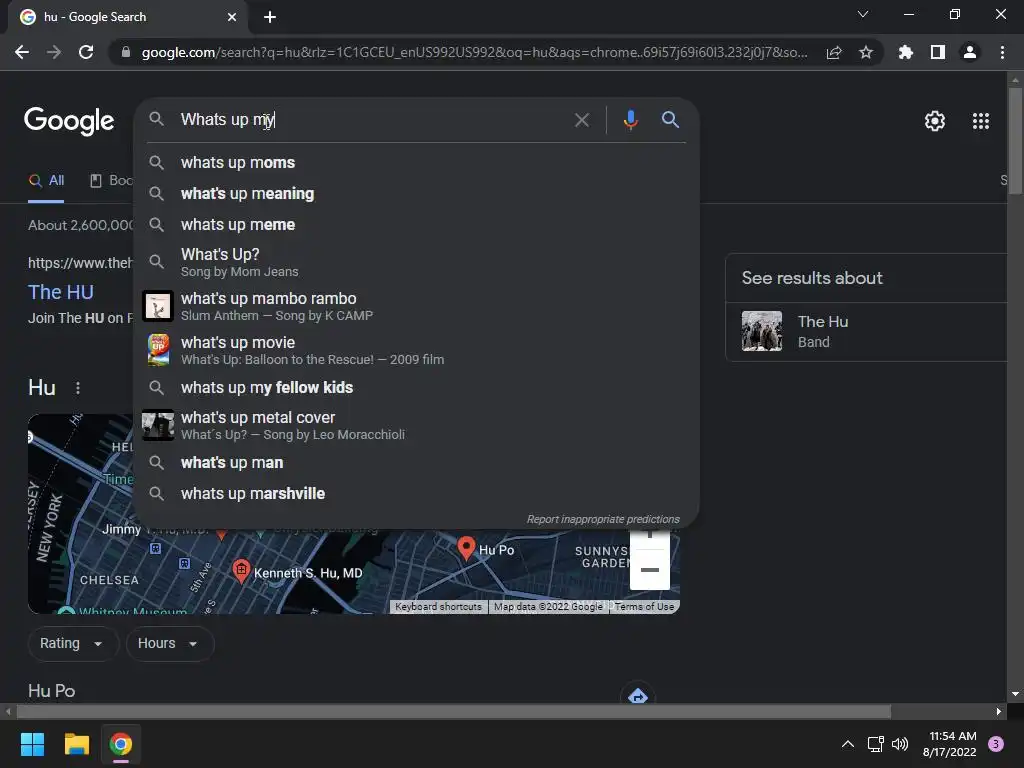The width and height of the screenshot is (1024, 768).
Task: Click the Kenneth S. Hu, MD map pin
Action: [241, 571]
